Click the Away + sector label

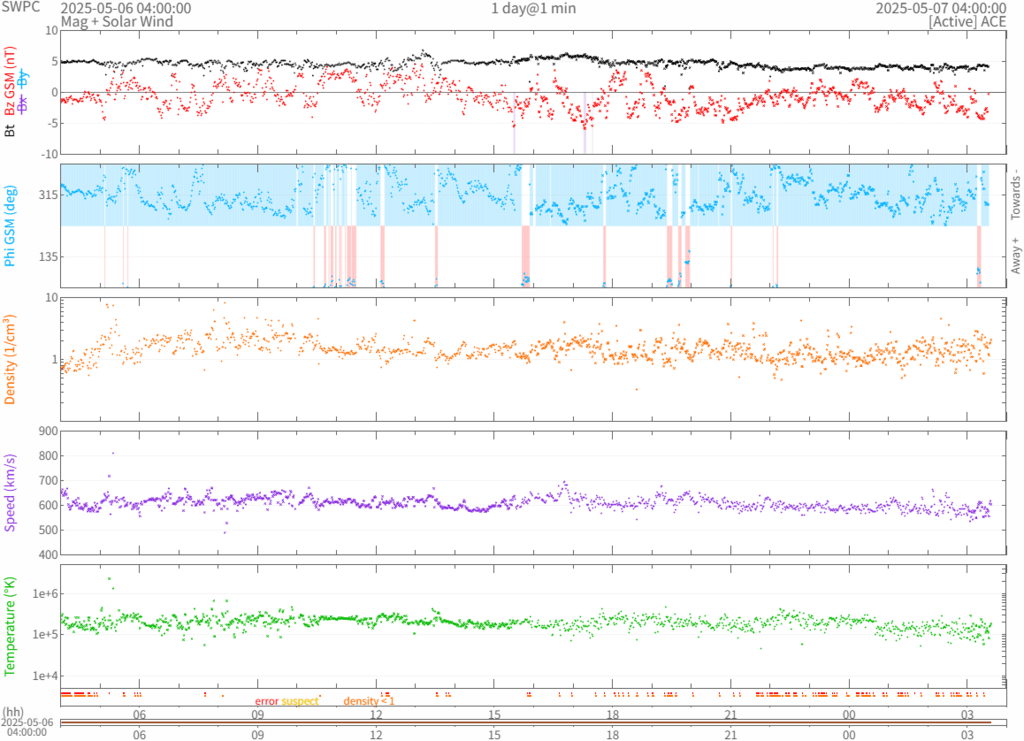coord(1015,257)
